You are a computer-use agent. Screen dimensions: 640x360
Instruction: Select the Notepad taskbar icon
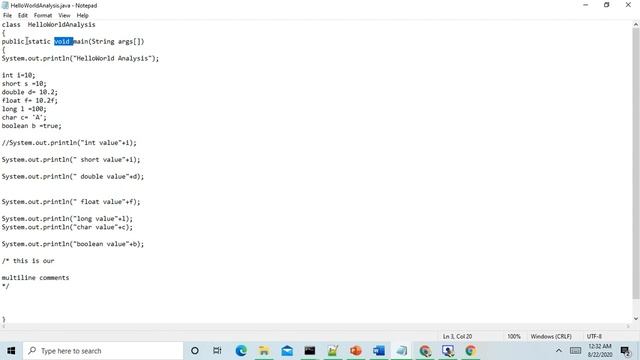402,351
